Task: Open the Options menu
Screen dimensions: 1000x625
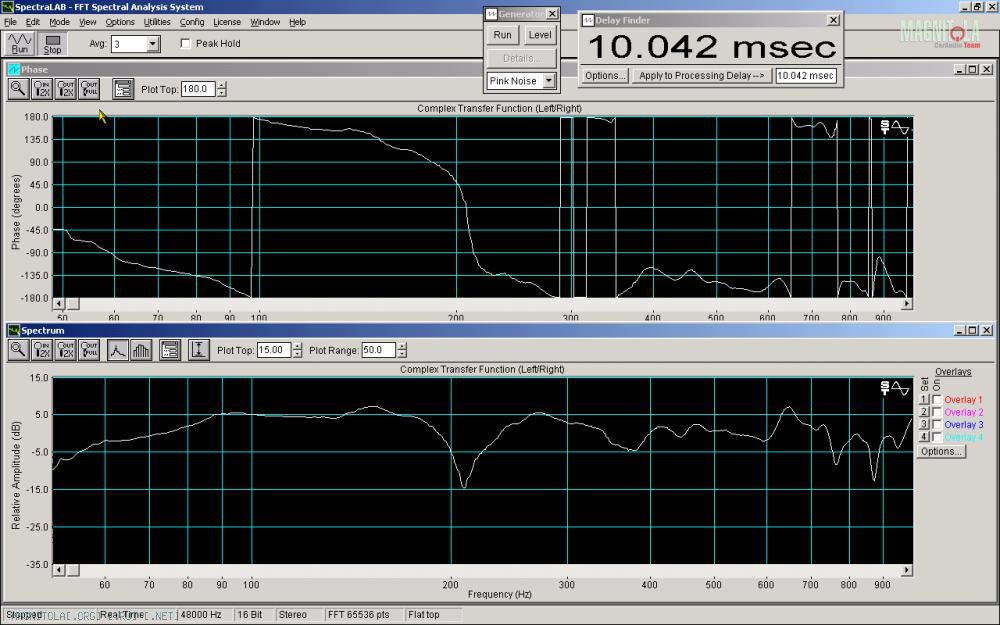Action: (120, 22)
